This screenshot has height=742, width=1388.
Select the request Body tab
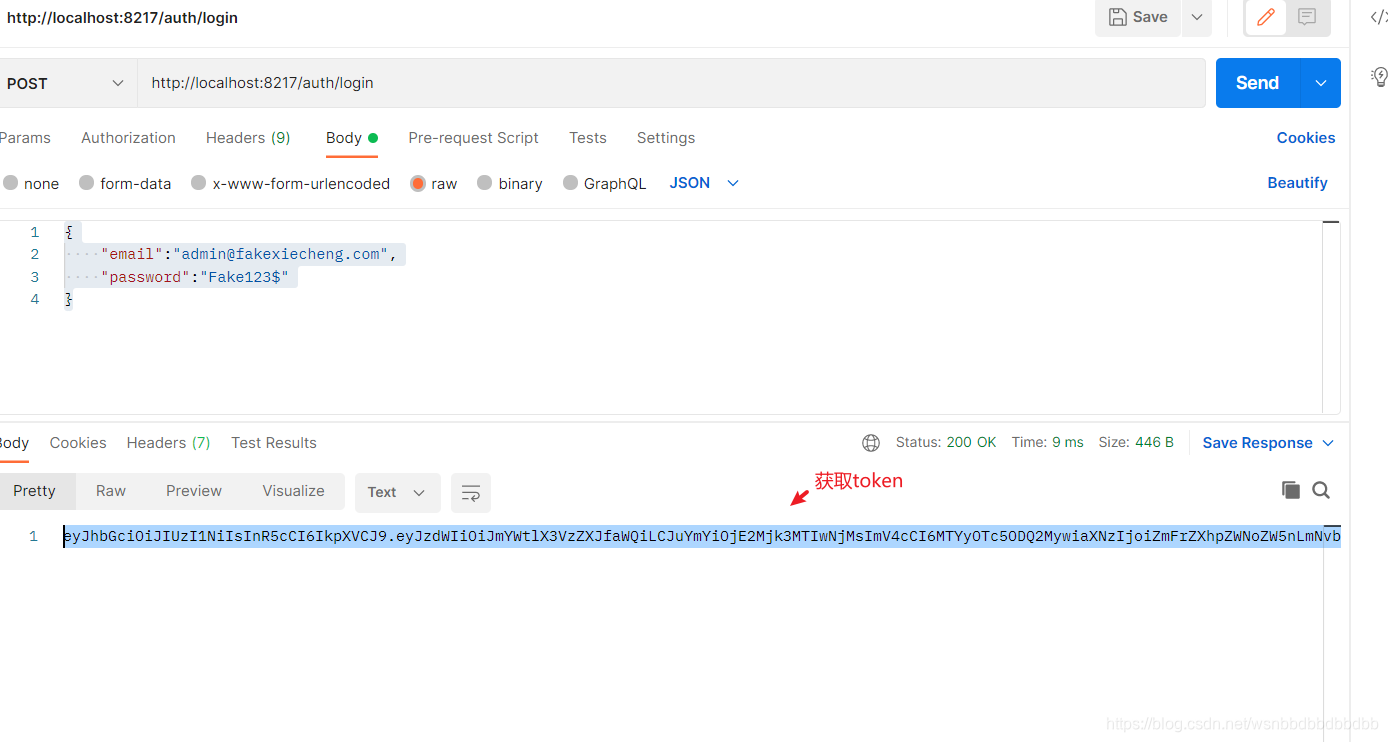pos(351,138)
